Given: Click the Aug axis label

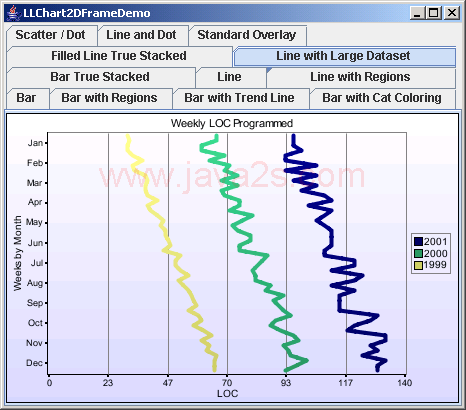Looking at the screenshot, I should 35,283.
